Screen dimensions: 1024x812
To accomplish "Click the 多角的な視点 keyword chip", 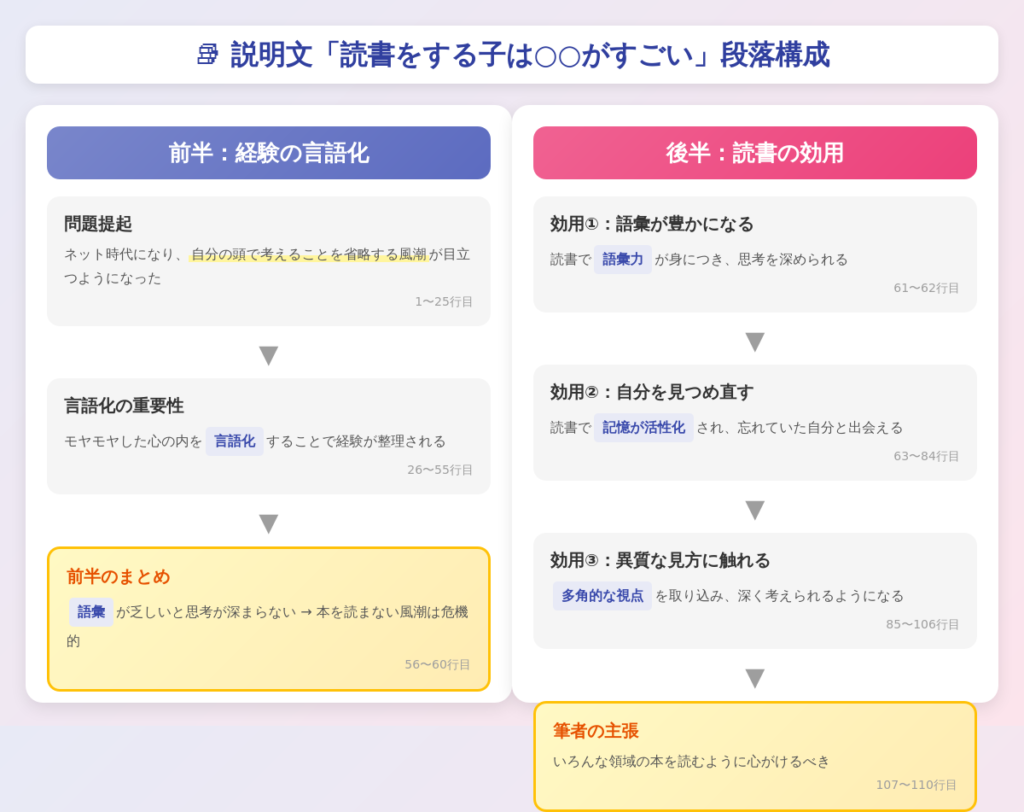I will [x=602, y=595].
